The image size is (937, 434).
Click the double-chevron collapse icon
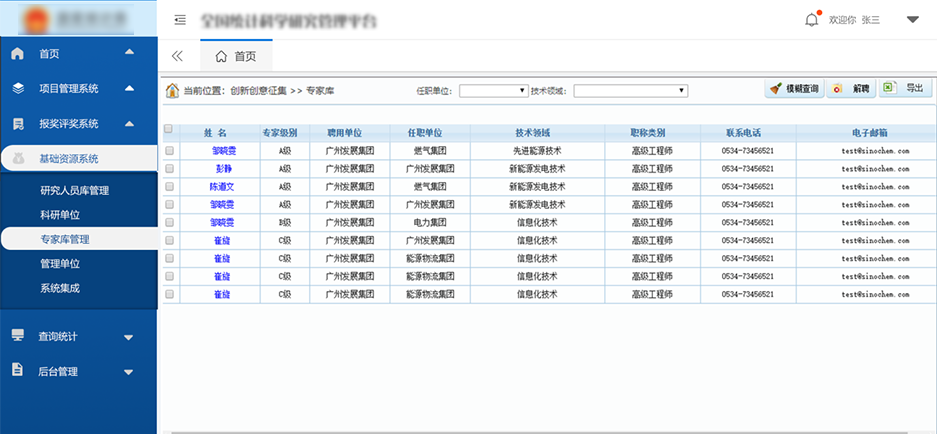[178, 57]
